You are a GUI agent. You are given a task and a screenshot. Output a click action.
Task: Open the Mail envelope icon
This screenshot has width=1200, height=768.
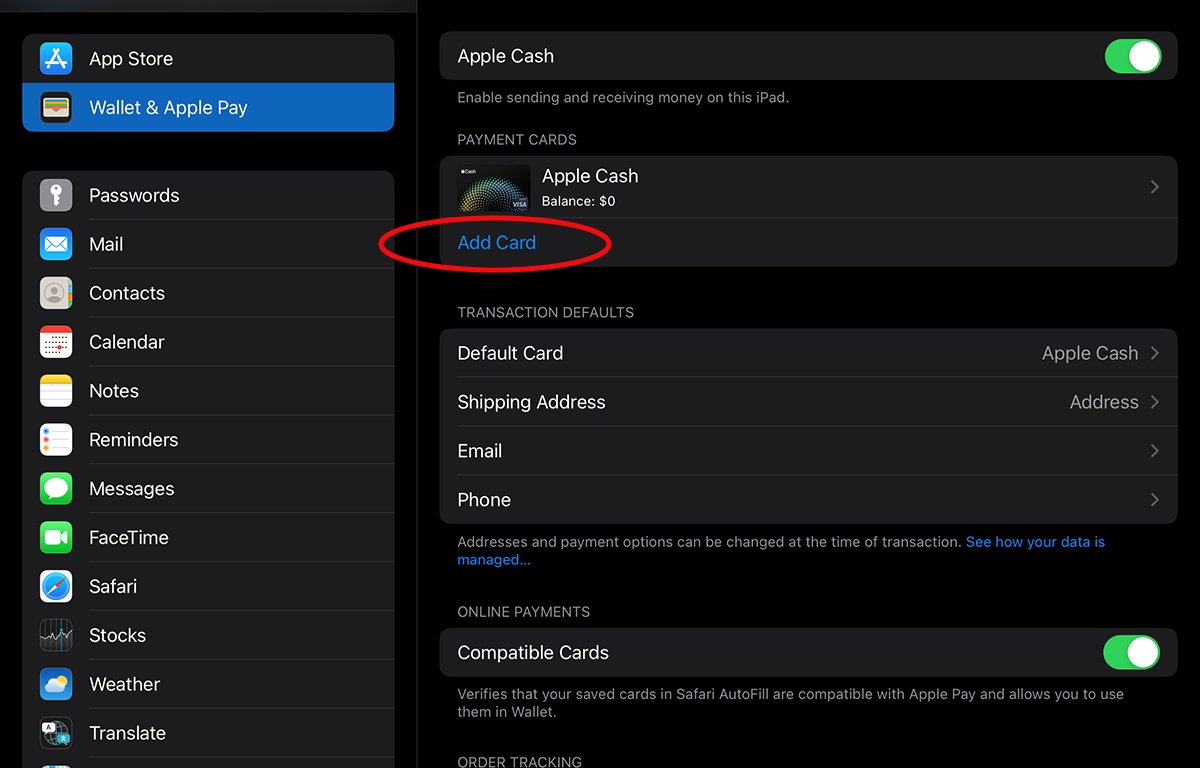tap(56, 244)
